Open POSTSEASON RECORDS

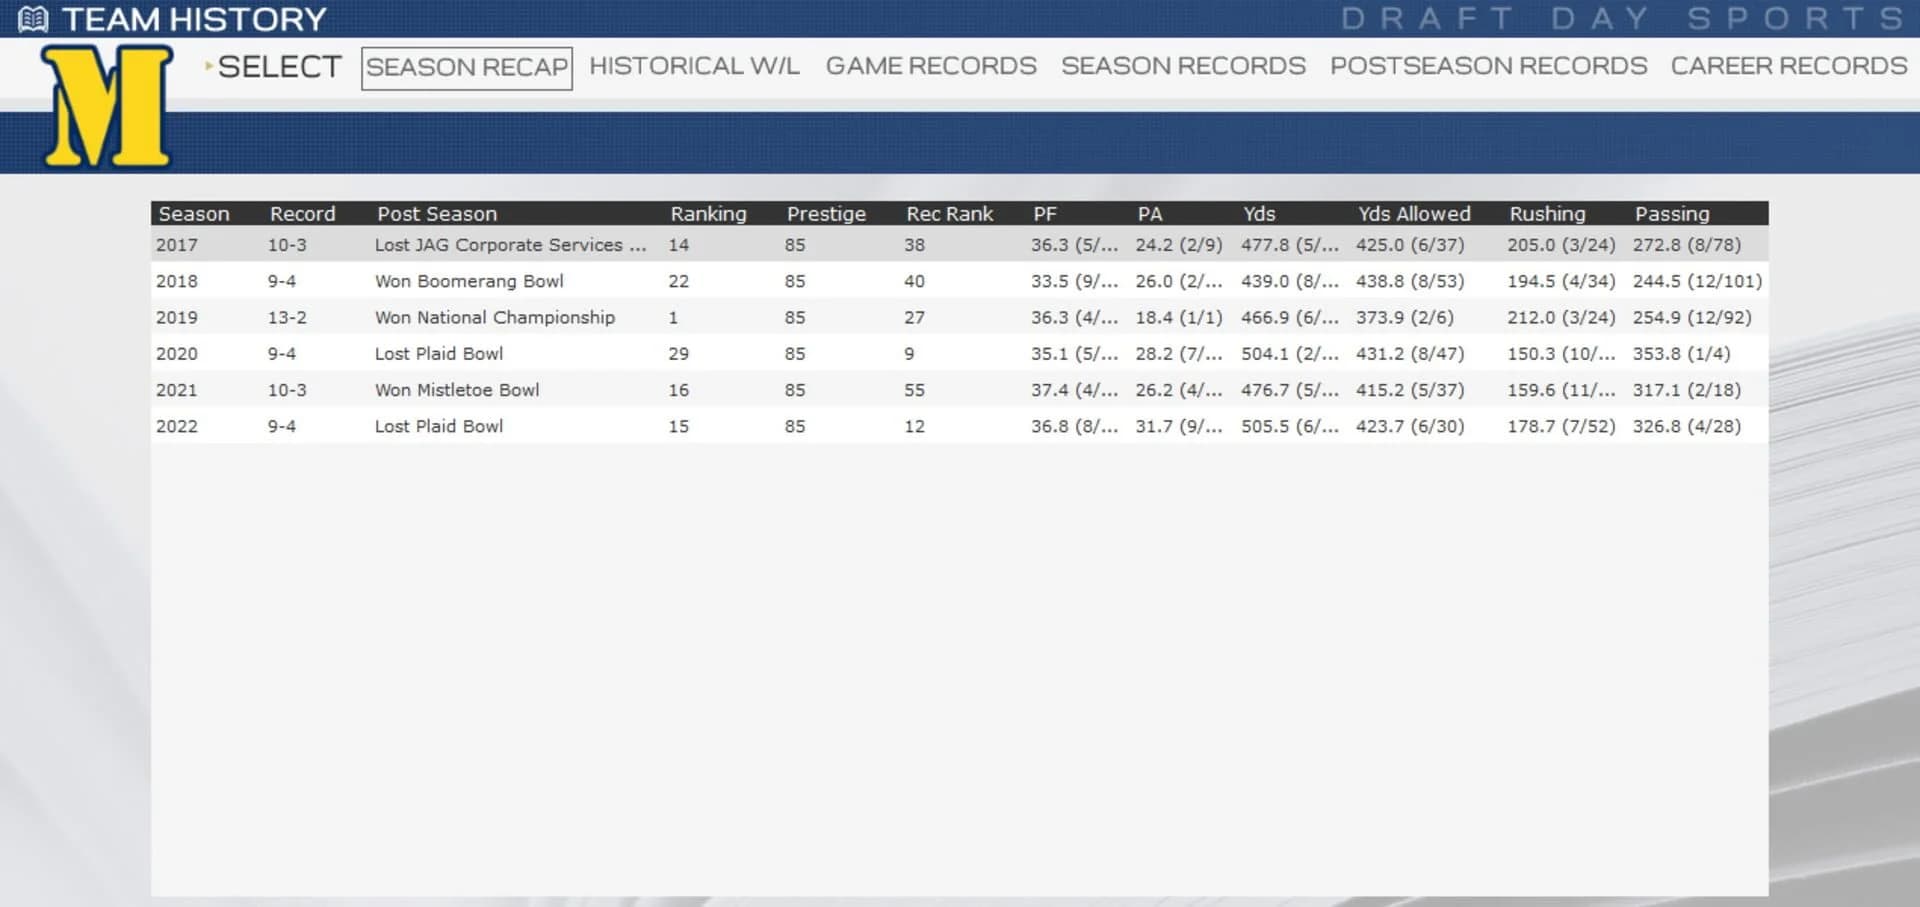click(1488, 66)
